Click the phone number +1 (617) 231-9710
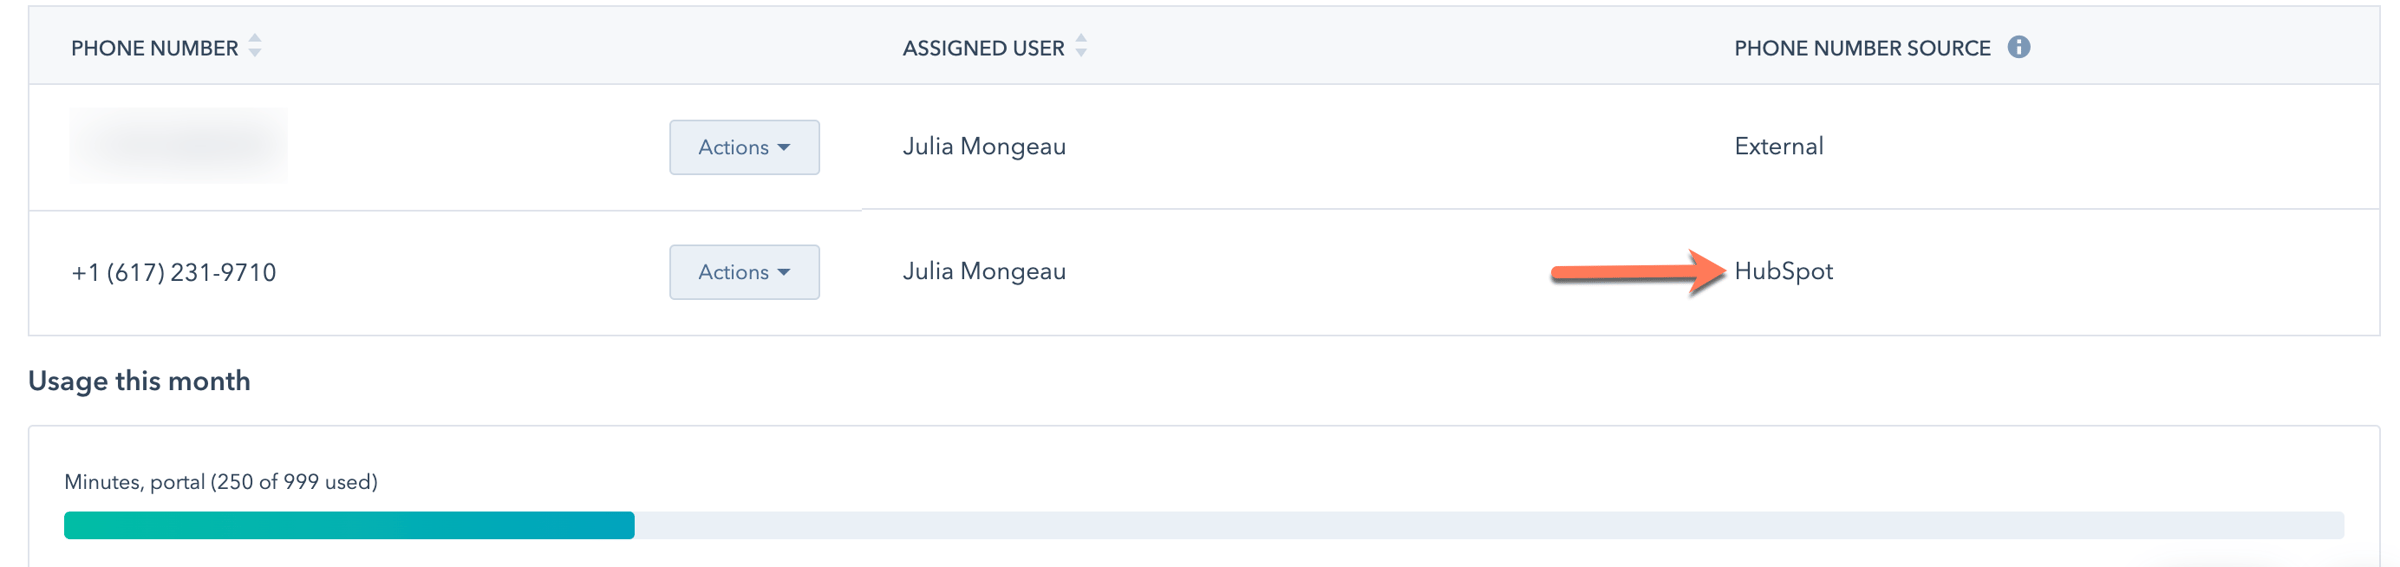Image resolution: width=2400 pixels, height=567 pixels. (174, 272)
